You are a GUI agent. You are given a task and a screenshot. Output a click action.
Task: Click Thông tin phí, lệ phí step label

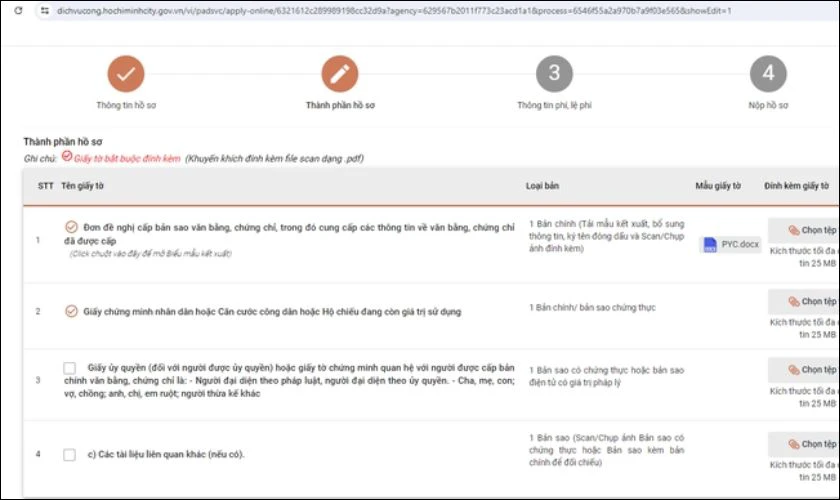(x=554, y=106)
